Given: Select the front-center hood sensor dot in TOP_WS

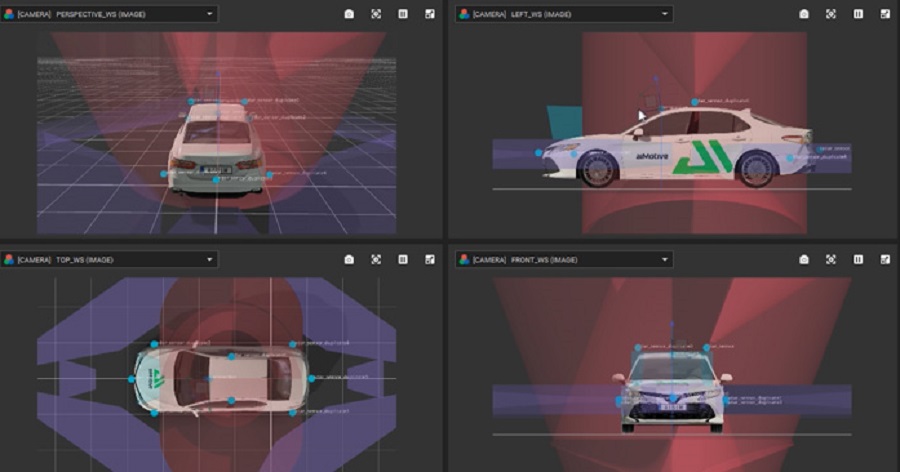Looking at the screenshot, I should pyautogui.click(x=131, y=379).
